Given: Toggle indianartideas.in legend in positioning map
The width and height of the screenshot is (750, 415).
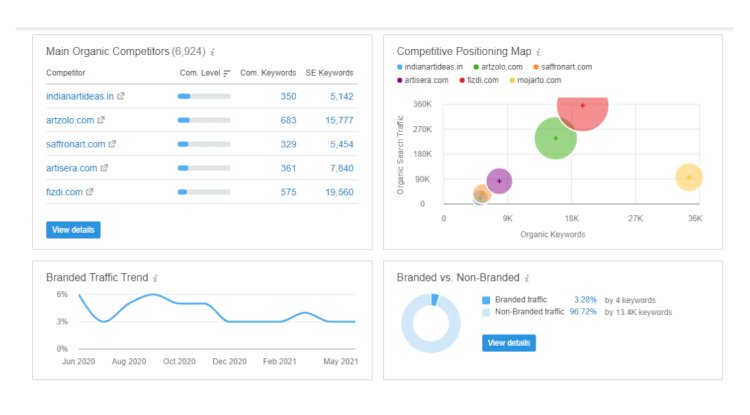Looking at the screenshot, I should [x=430, y=67].
